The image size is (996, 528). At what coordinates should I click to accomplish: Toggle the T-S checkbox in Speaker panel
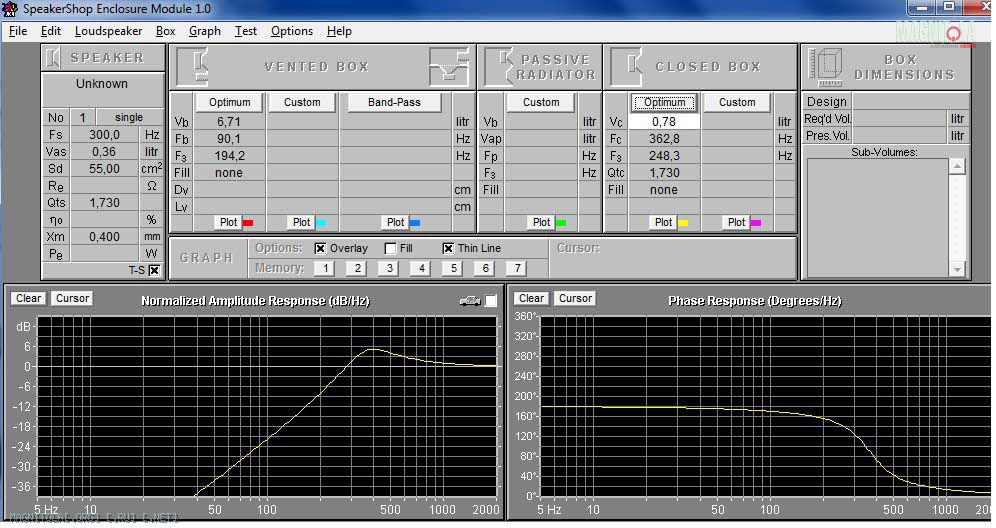pos(154,270)
